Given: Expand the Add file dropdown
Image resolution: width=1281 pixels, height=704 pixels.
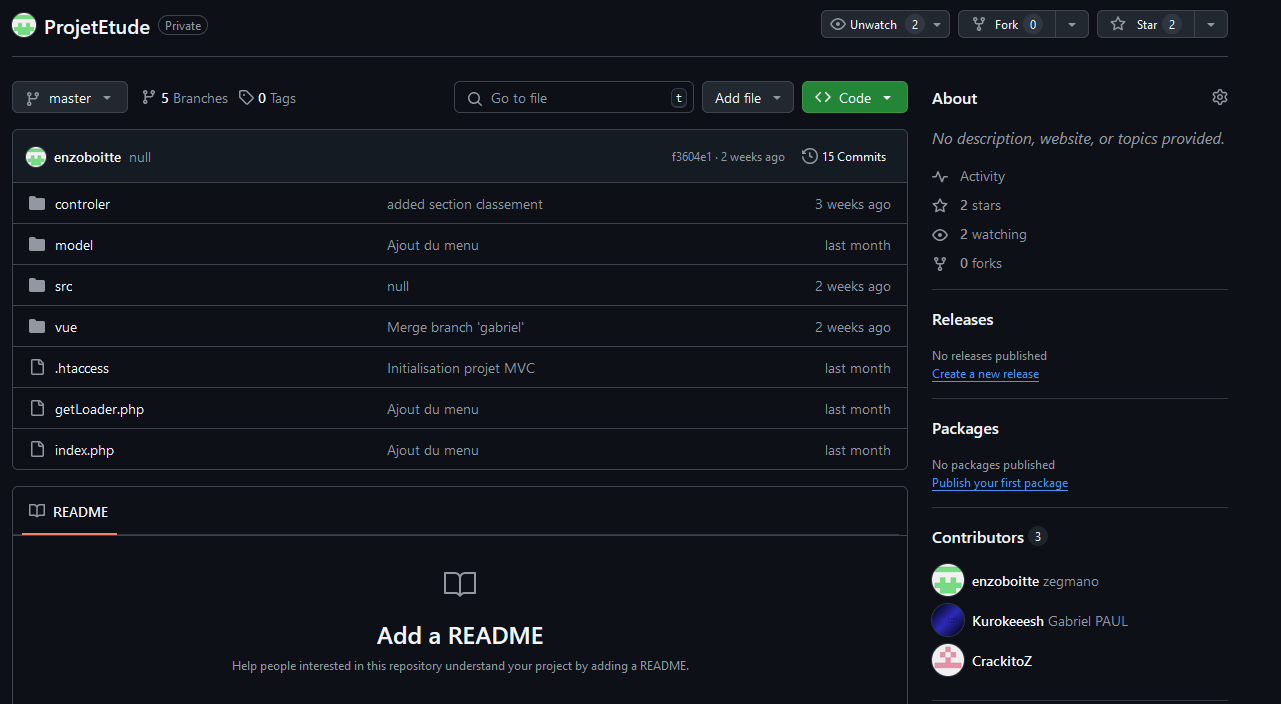Looking at the screenshot, I should 748,97.
